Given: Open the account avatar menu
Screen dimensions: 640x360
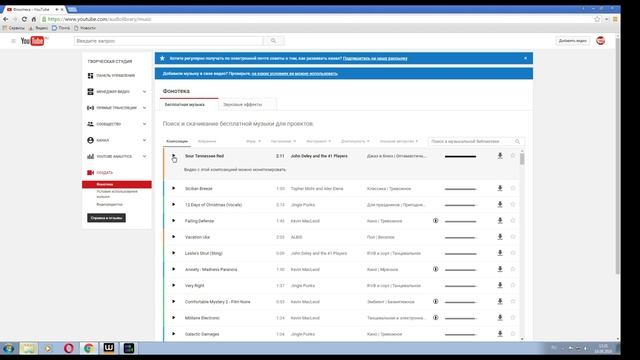Looking at the screenshot, I should pos(600,41).
